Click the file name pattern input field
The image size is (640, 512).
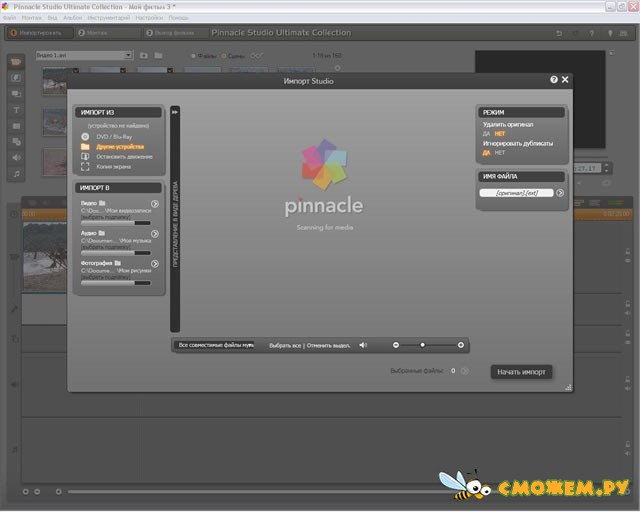pos(517,193)
